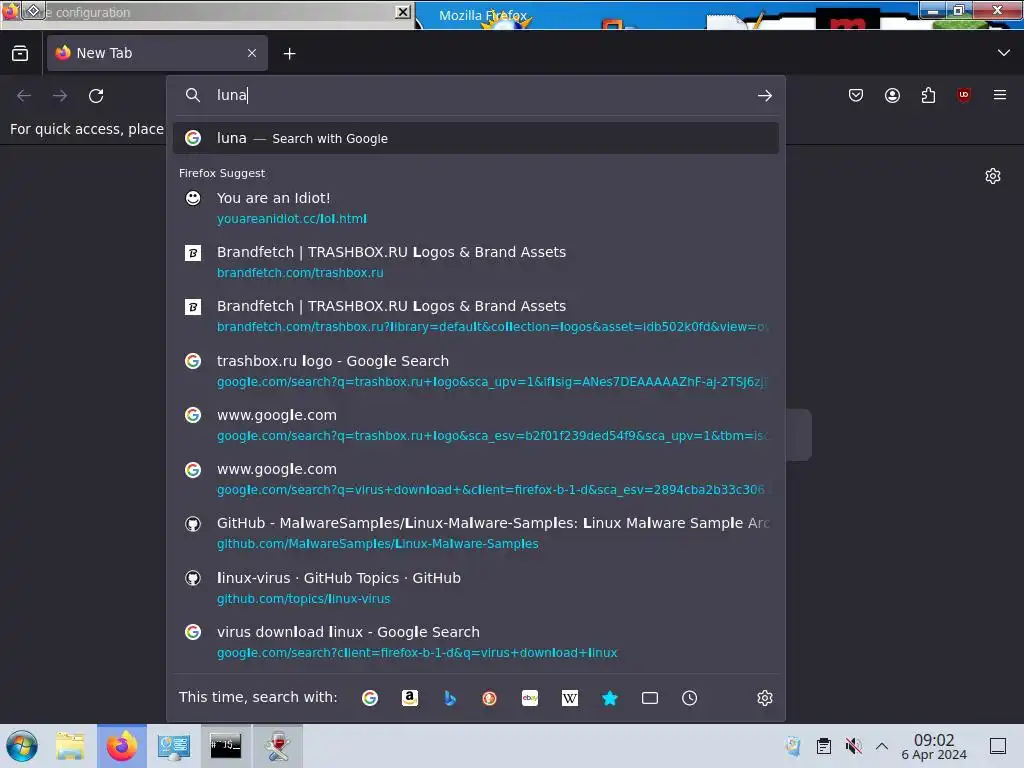Search open tabs with the tab icon
Image resolution: width=1024 pixels, height=768 pixels.
click(x=650, y=698)
